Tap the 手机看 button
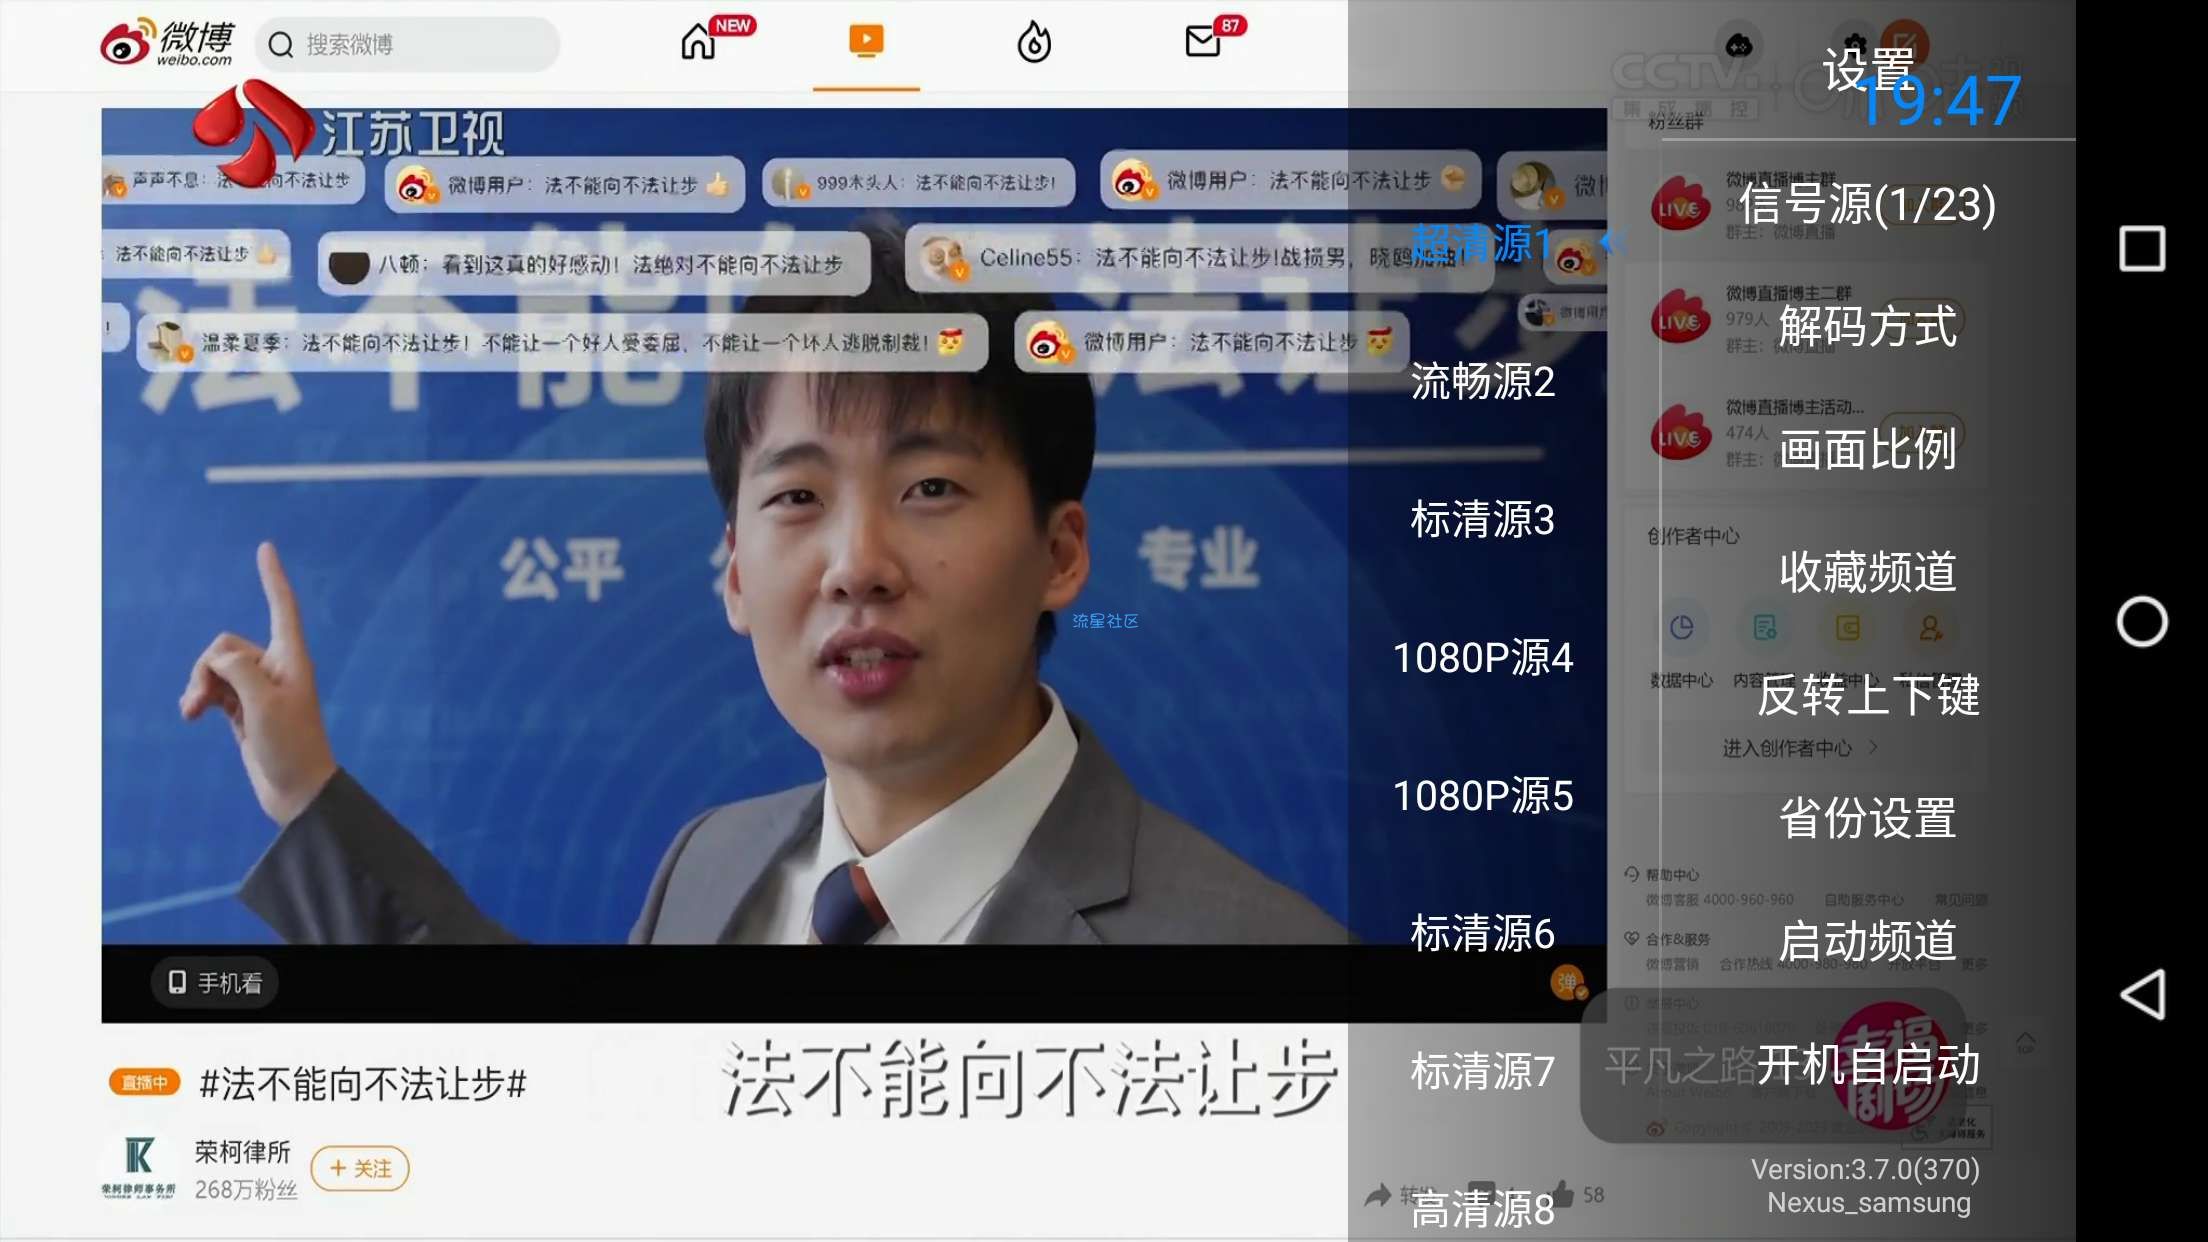 pos(215,983)
